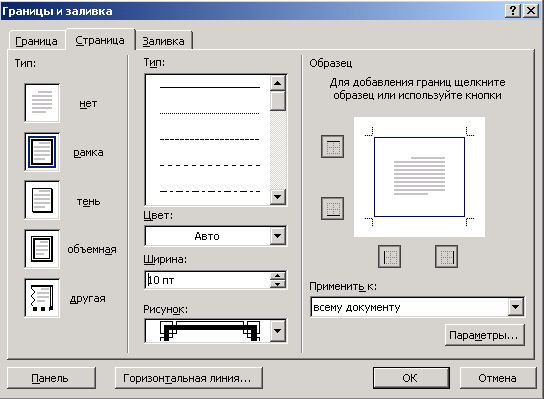Open the Горизонтальная линия dialog

point(188,378)
